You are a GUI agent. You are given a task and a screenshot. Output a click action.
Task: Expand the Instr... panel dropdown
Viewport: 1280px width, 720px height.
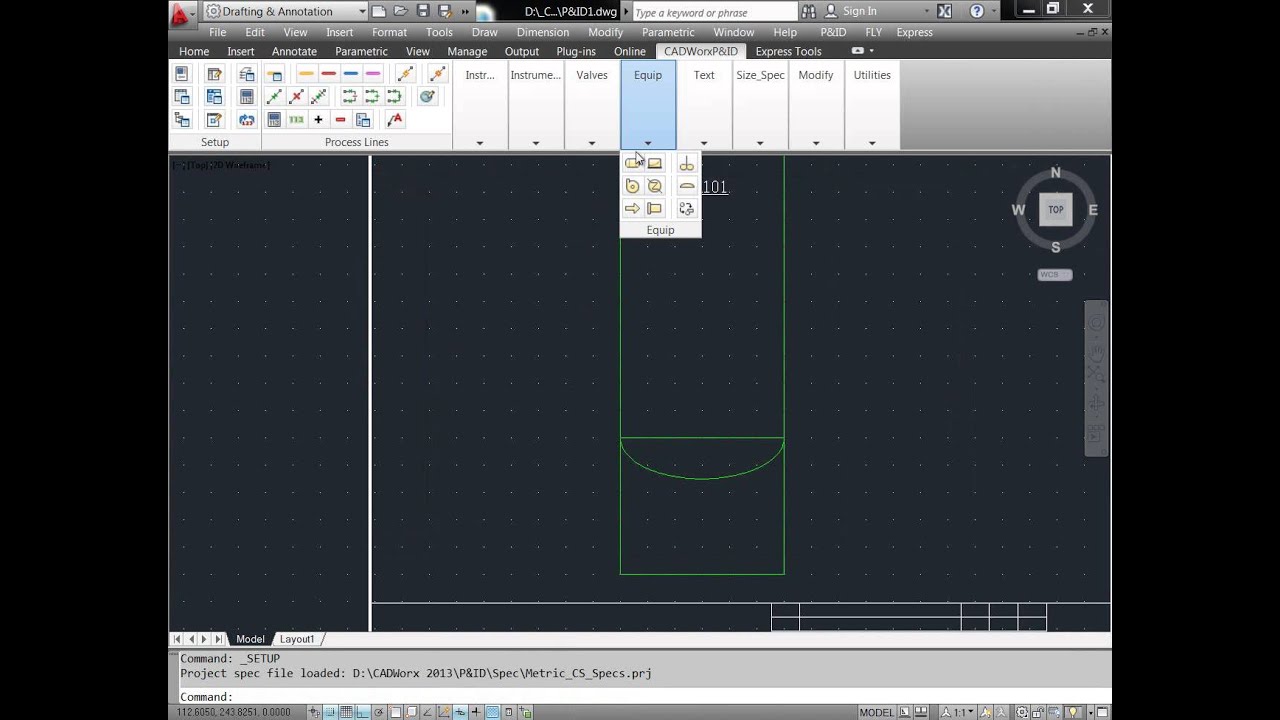click(x=480, y=143)
